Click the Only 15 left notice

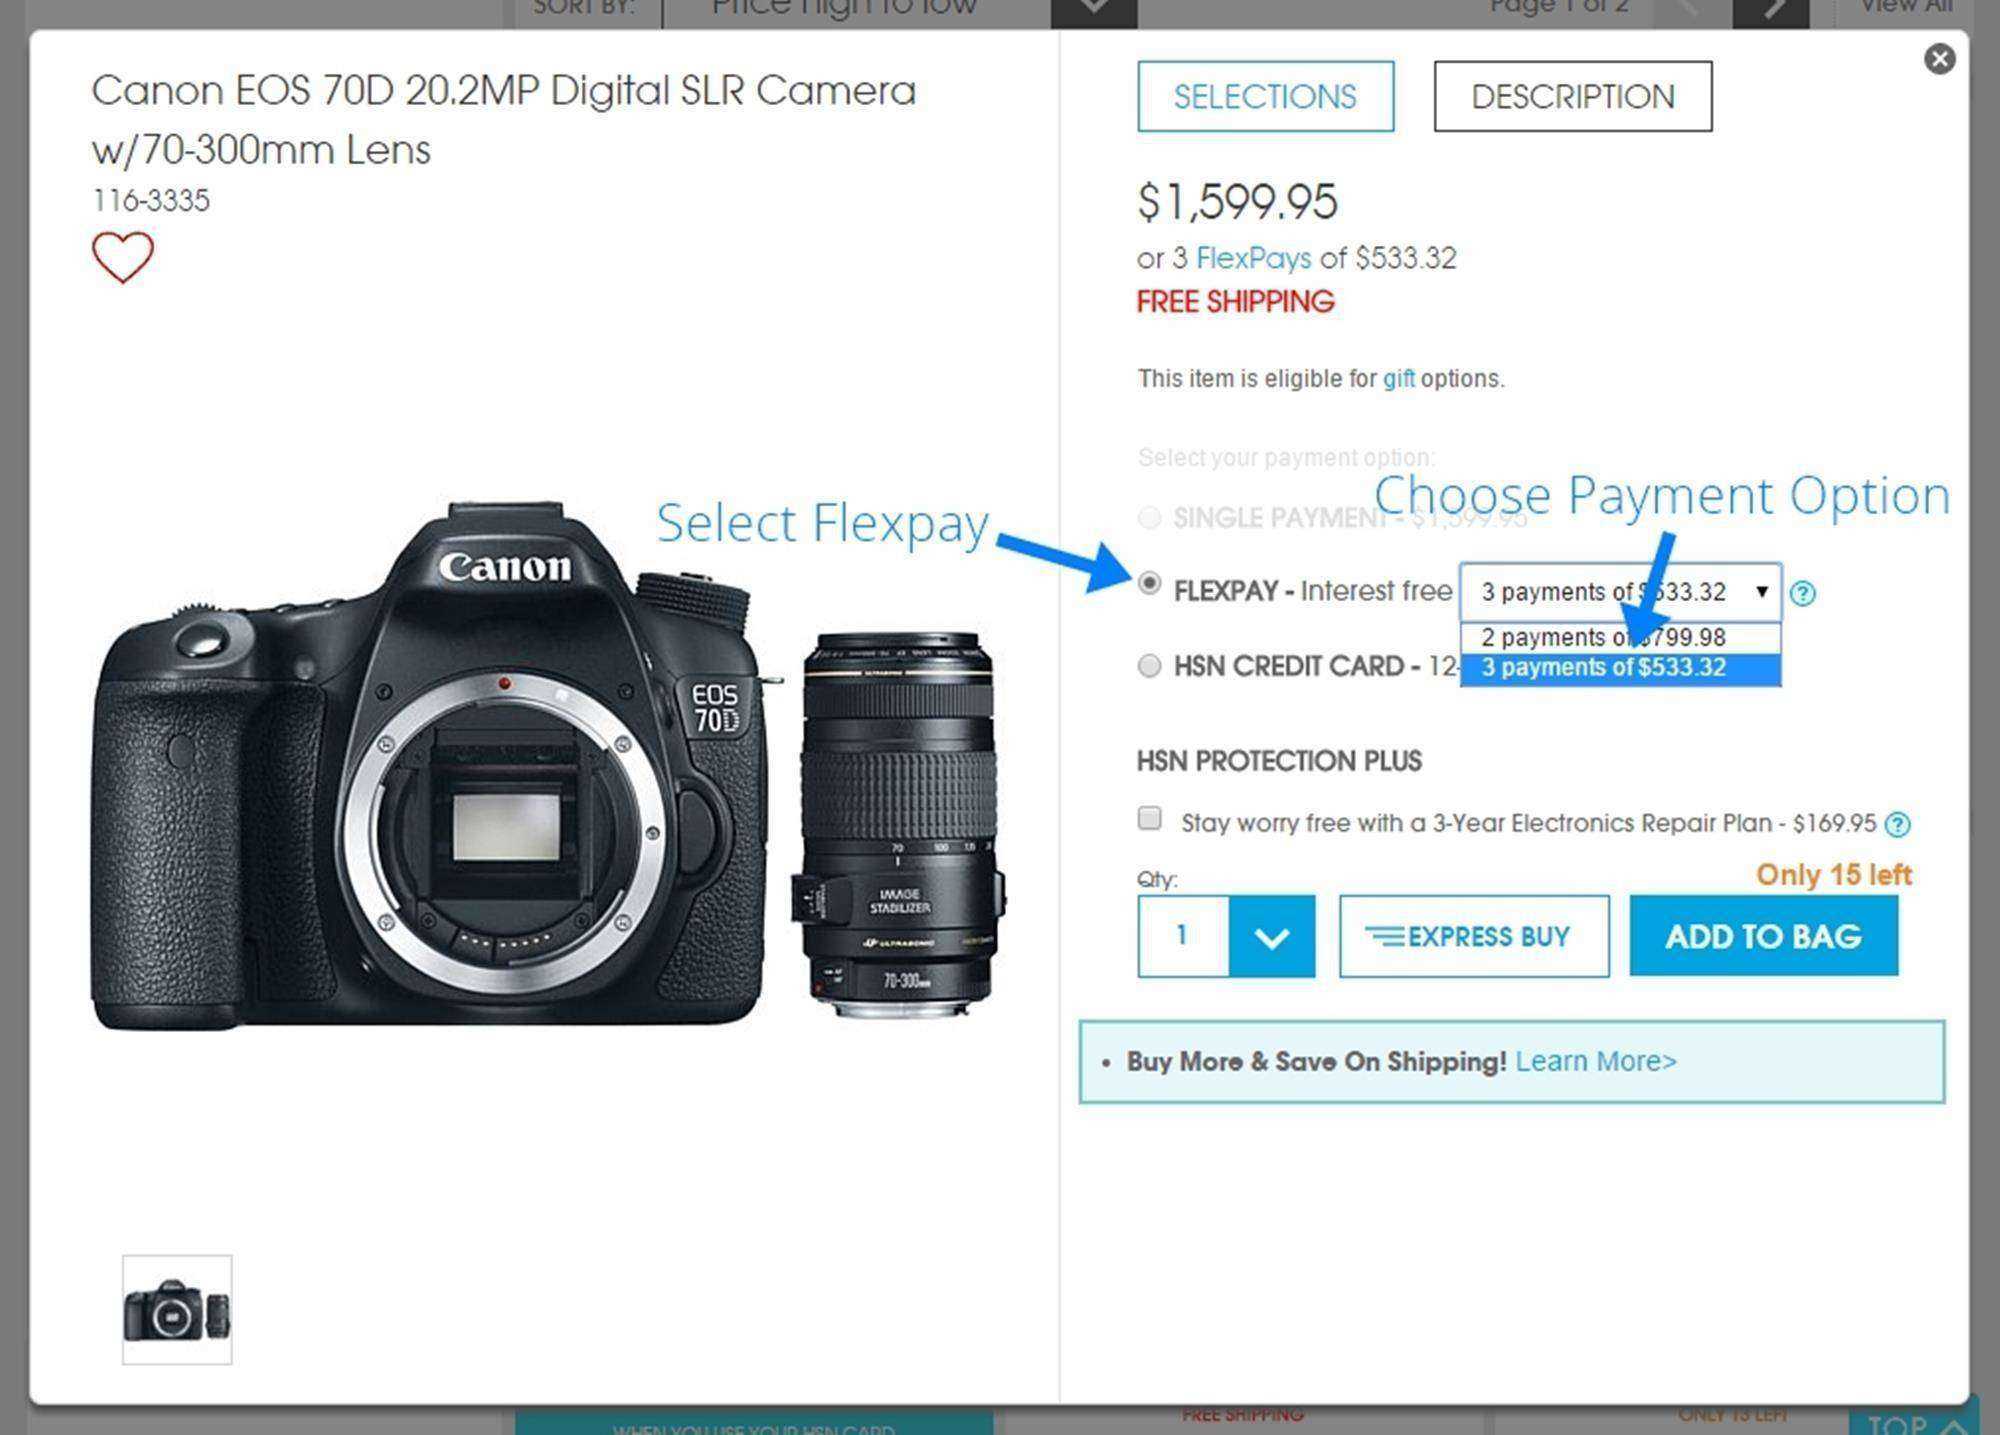pyautogui.click(x=1834, y=875)
